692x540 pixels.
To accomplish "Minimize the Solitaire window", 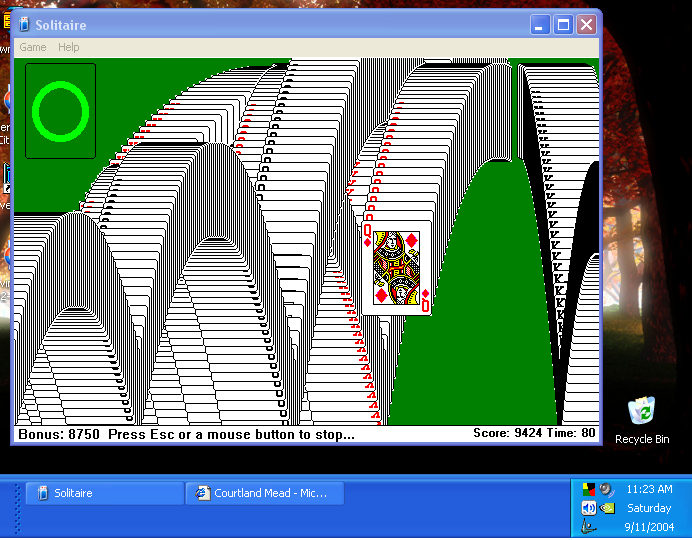I will pyautogui.click(x=540, y=25).
